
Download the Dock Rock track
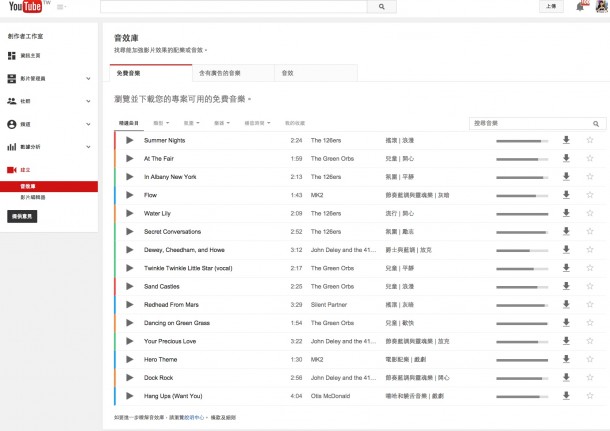point(566,377)
